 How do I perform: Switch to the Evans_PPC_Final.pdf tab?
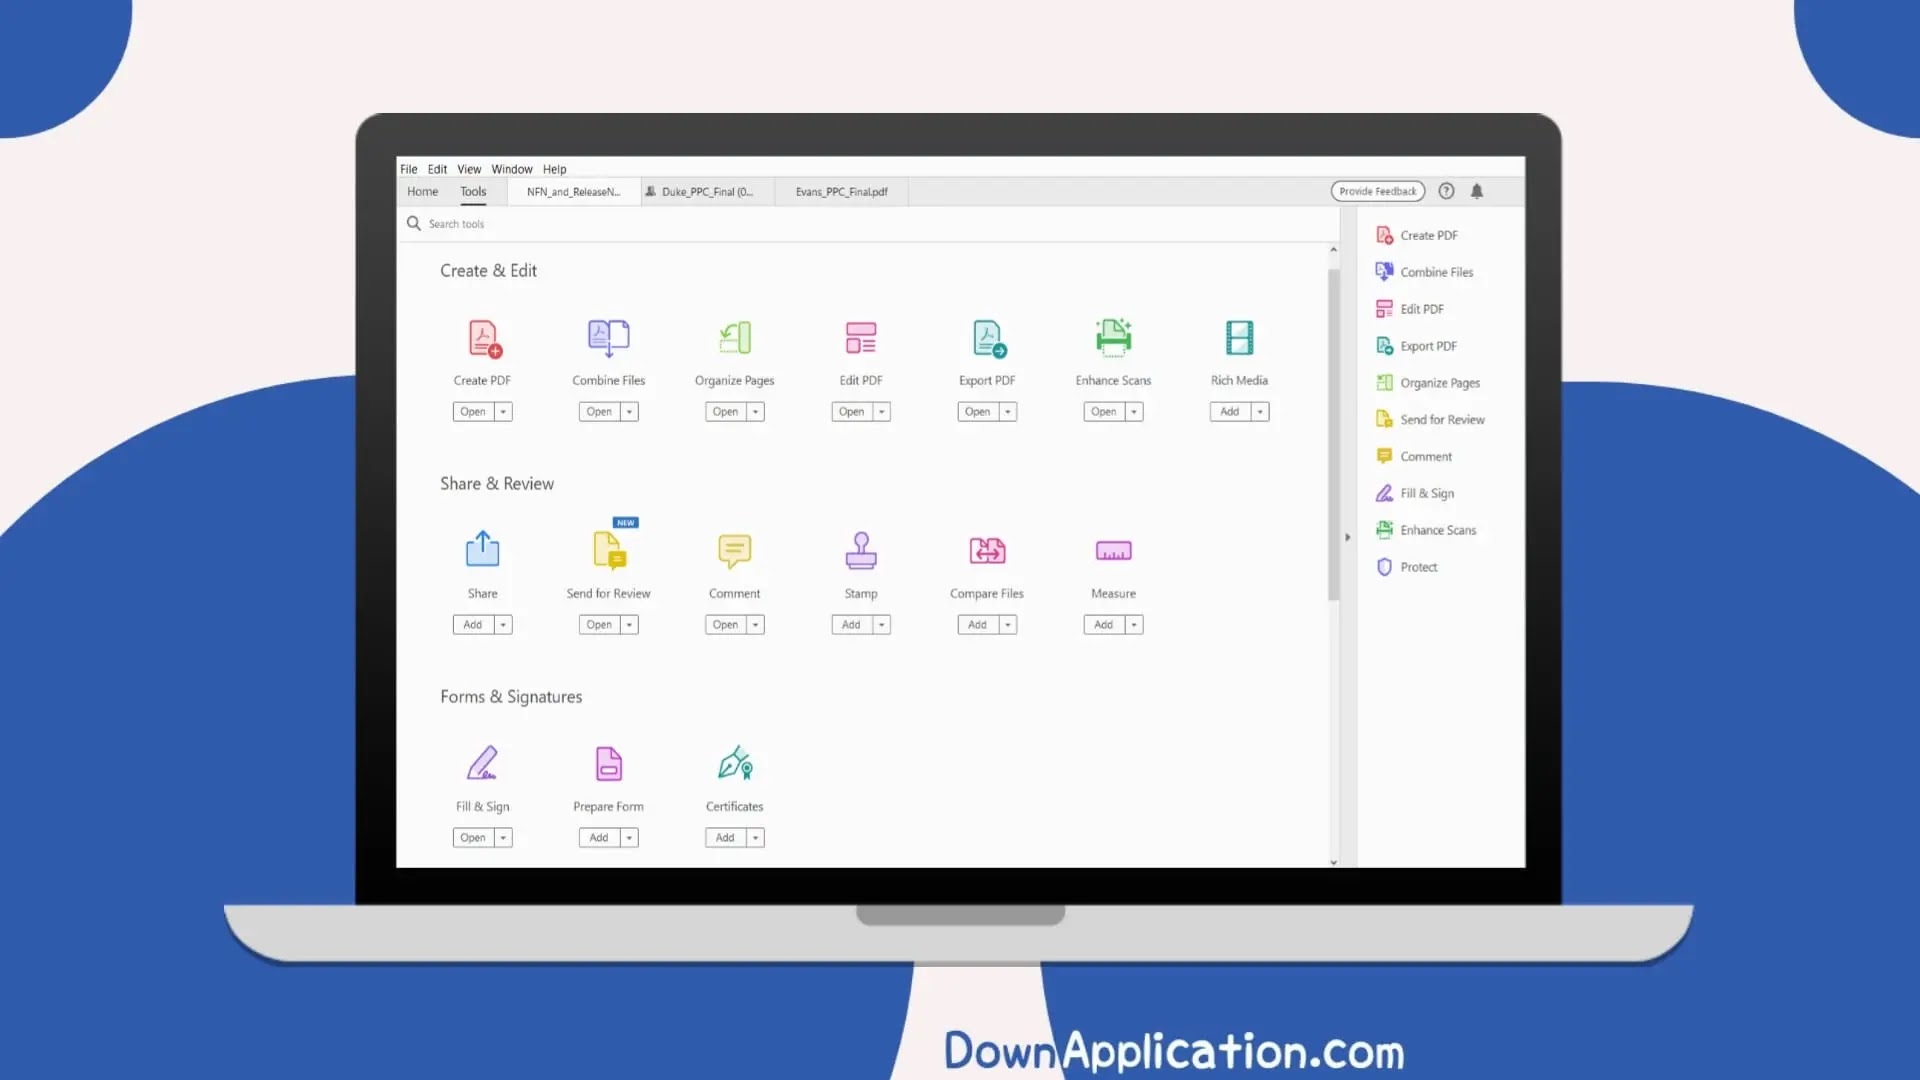coord(841,192)
